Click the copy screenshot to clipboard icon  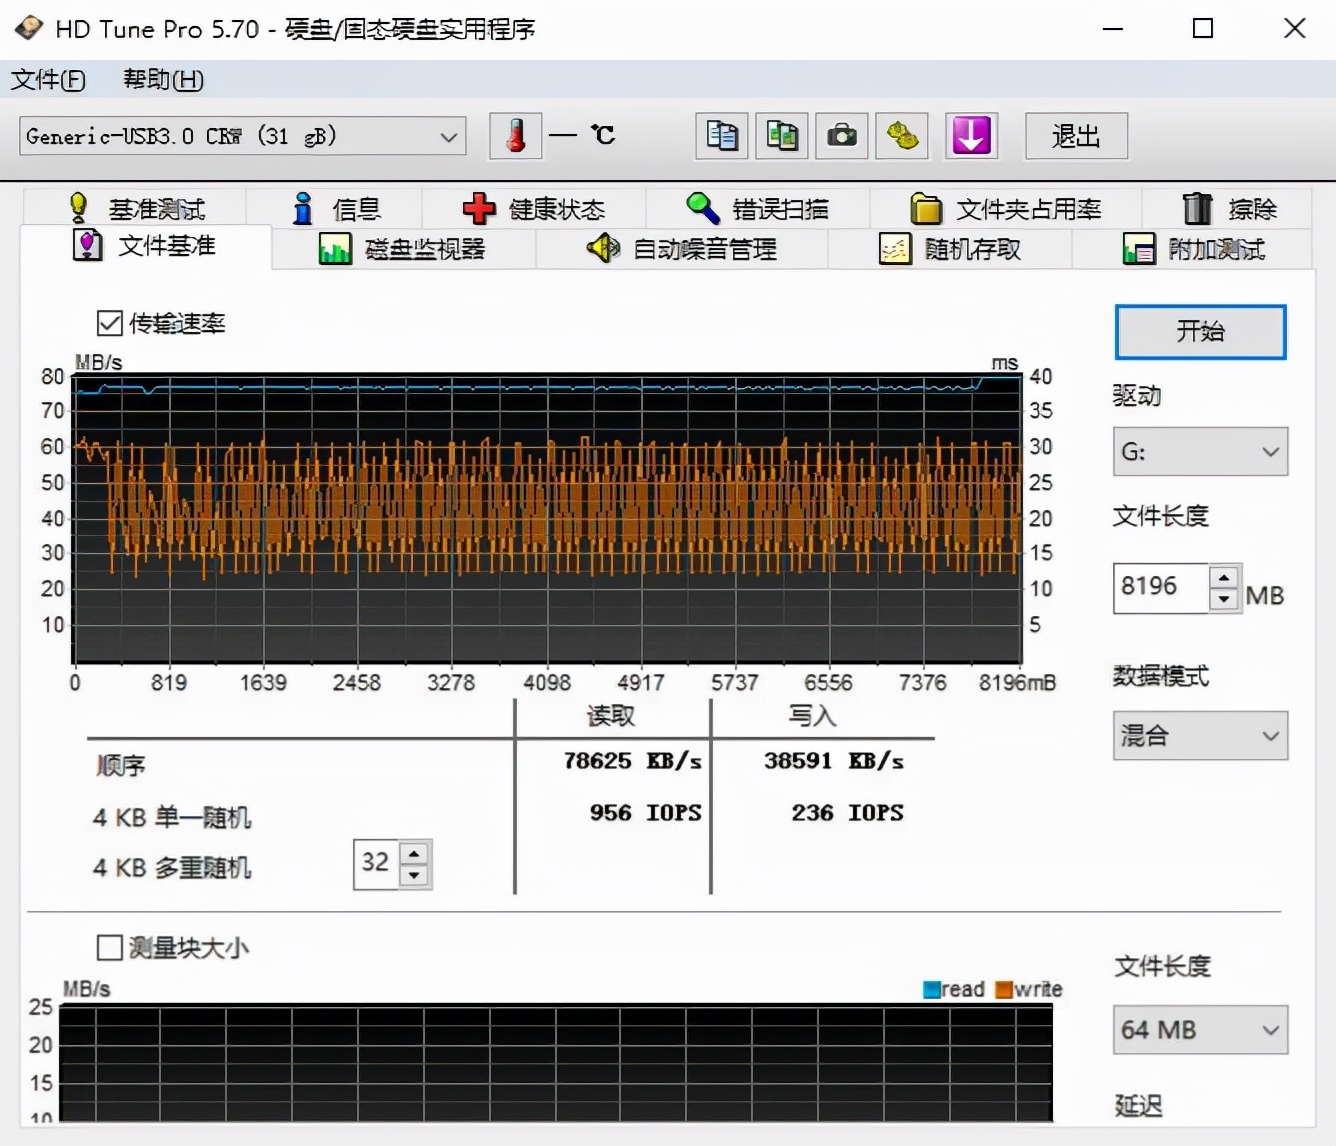click(781, 136)
